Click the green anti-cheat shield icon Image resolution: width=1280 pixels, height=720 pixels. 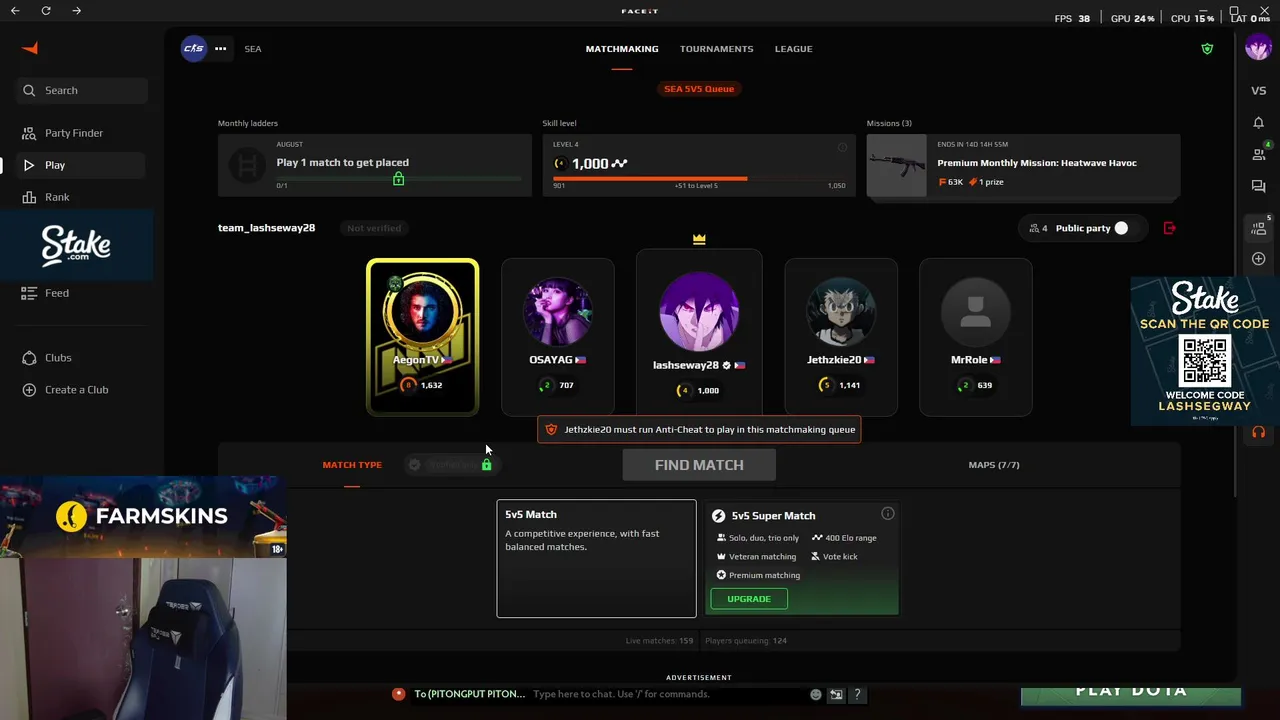pyautogui.click(x=1207, y=48)
